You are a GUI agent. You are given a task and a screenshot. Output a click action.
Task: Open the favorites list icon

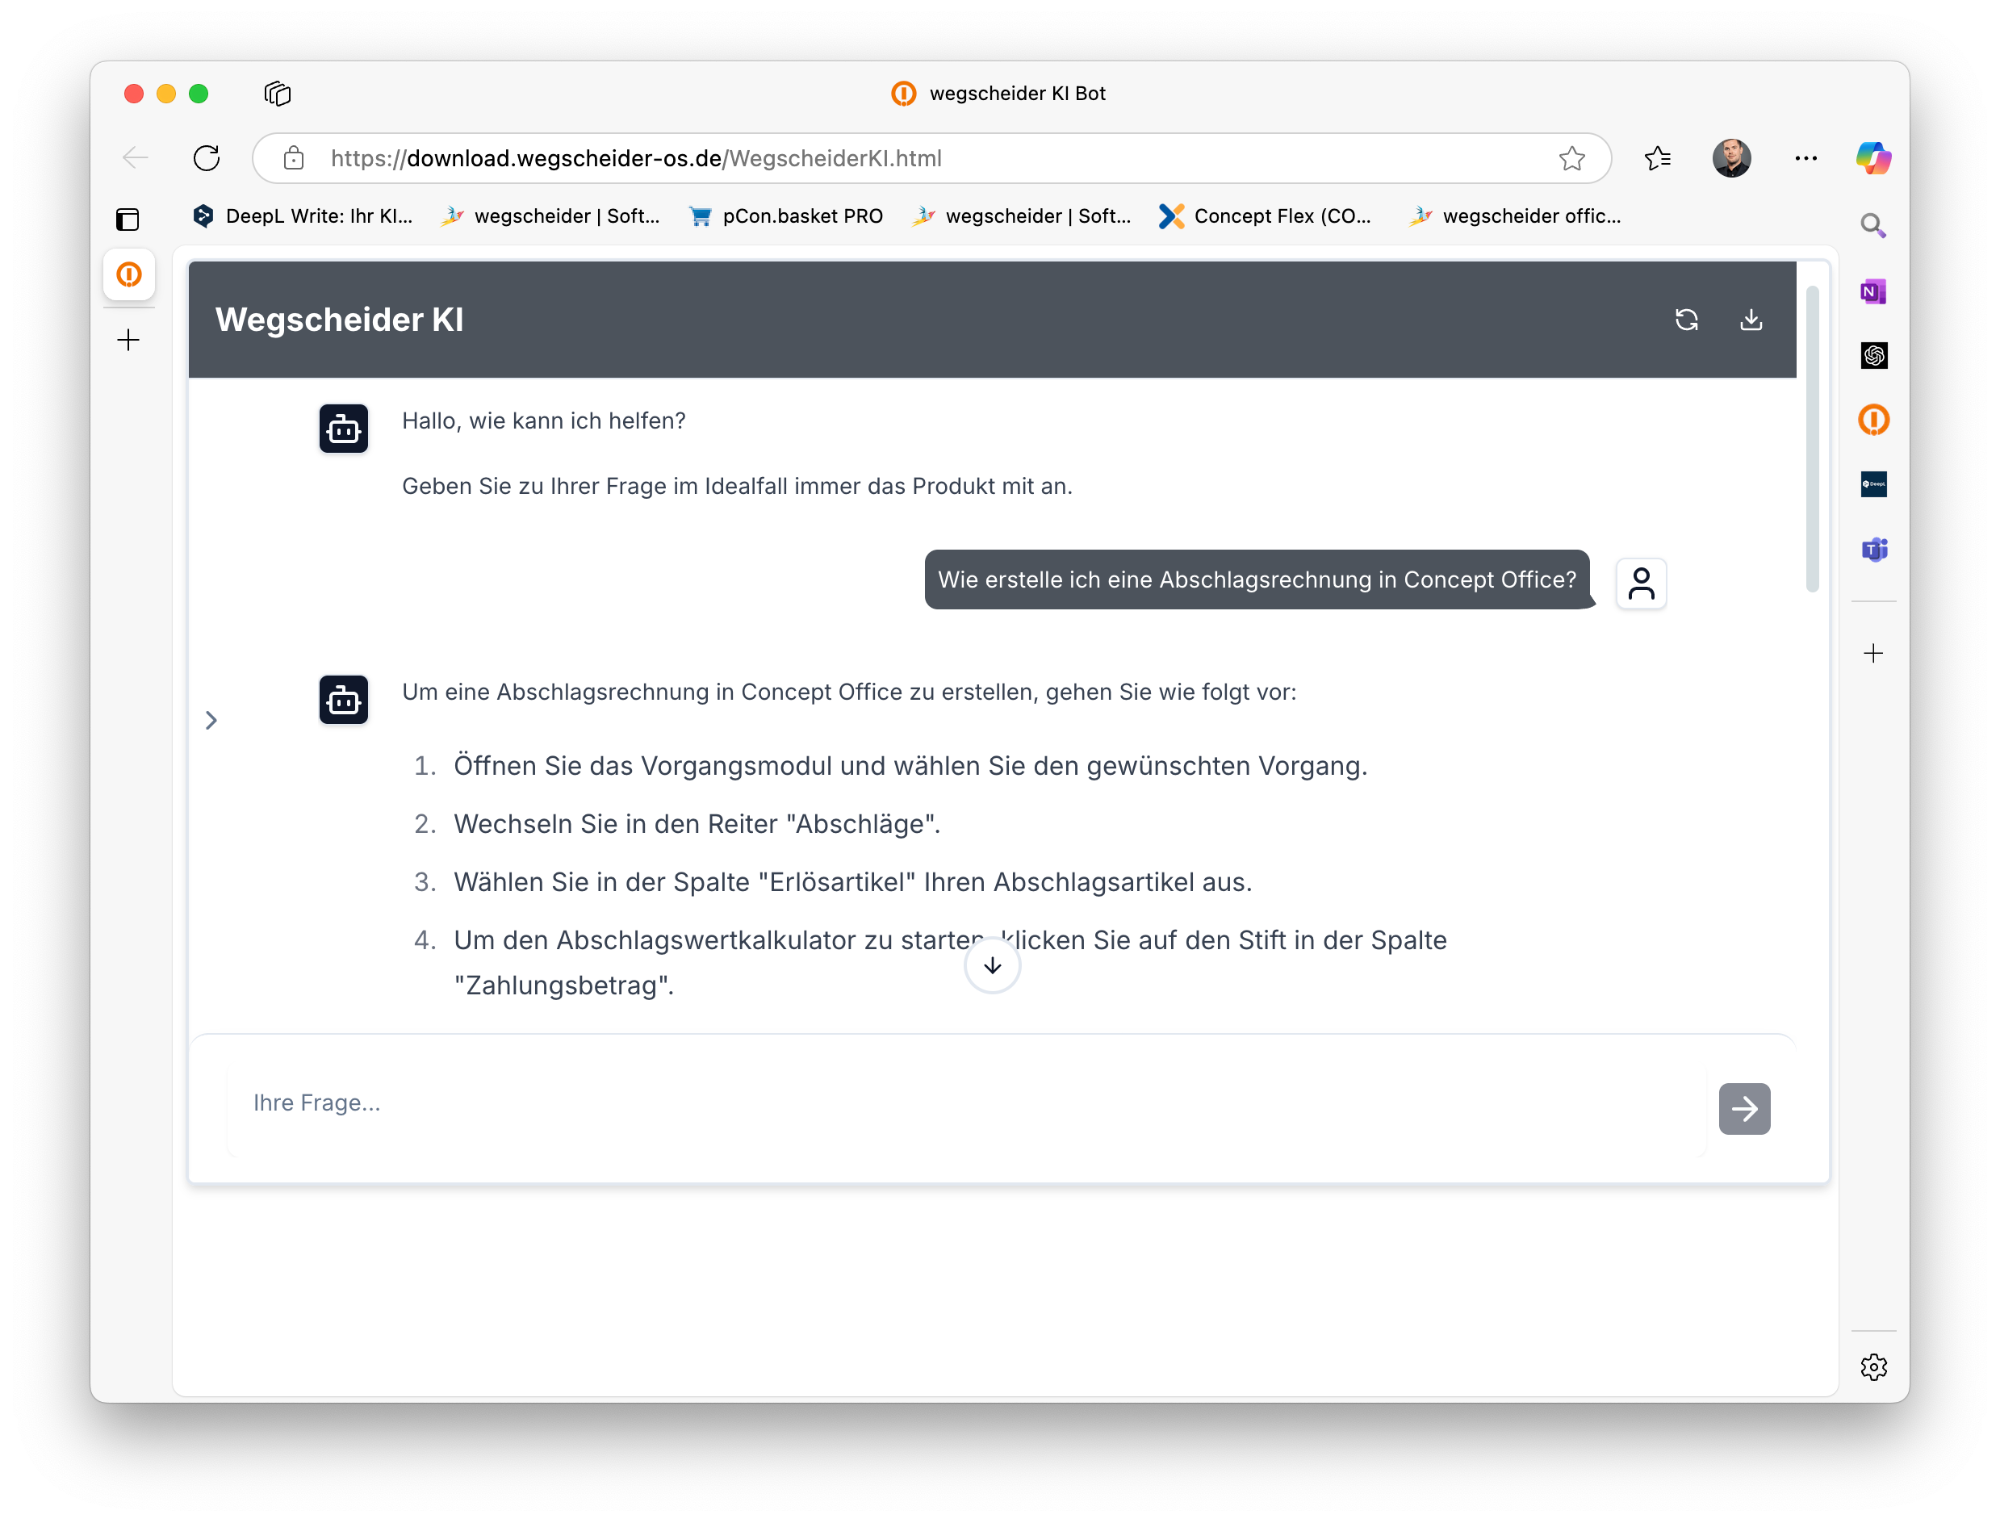pos(1657,158)
